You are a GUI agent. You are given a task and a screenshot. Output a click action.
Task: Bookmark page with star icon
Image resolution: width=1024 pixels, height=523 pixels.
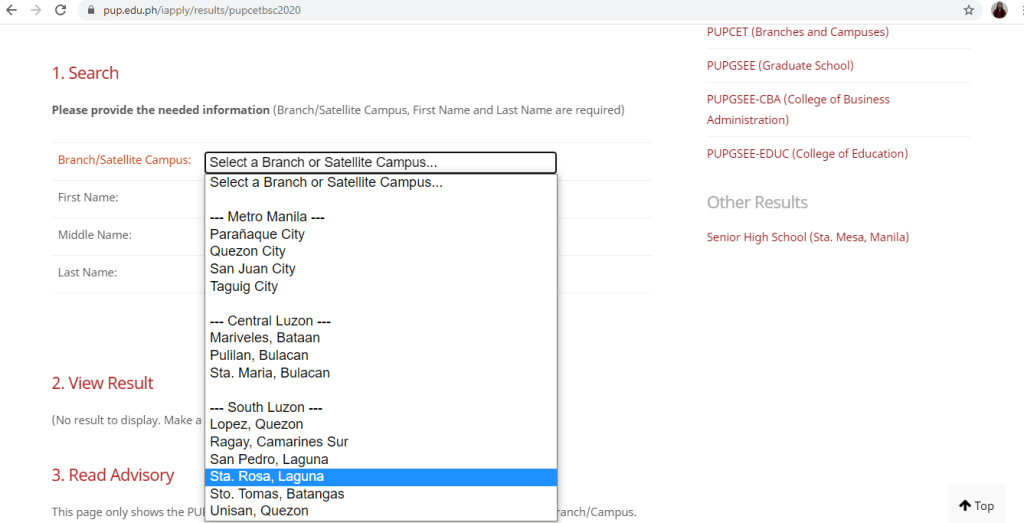click(x=968, y=10)
